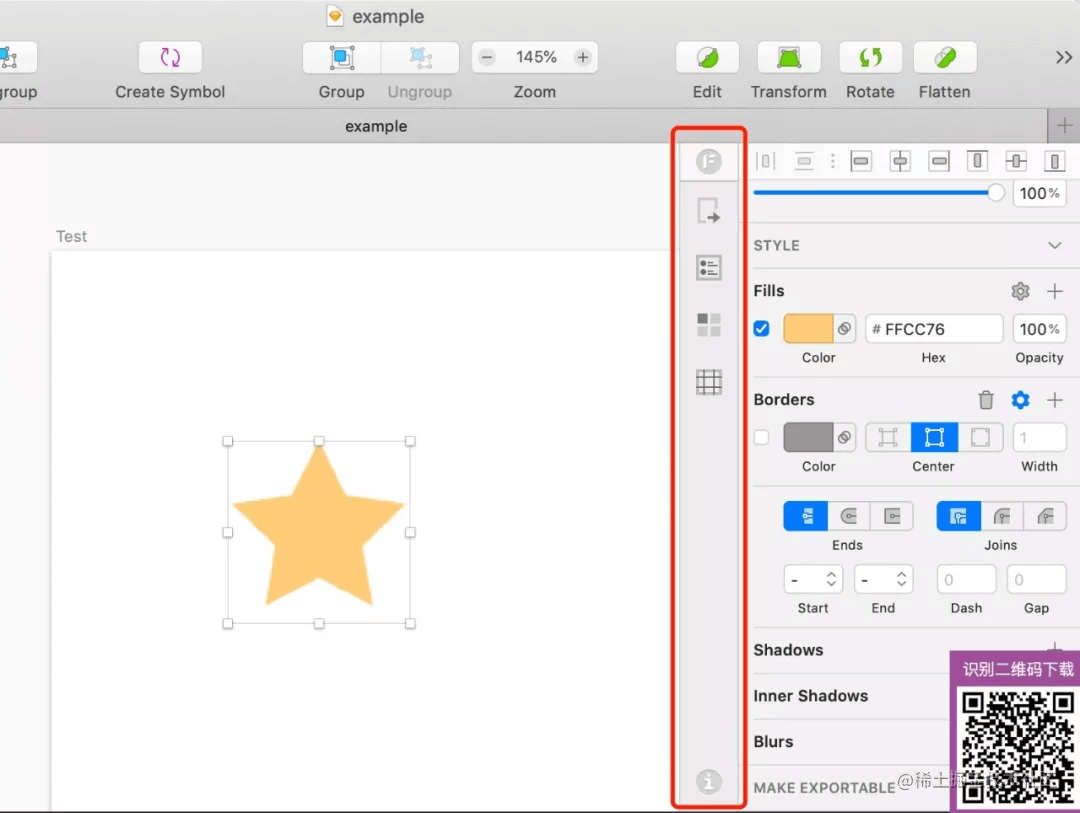Open the blue Borders gear options

(x=1020, y=400)
